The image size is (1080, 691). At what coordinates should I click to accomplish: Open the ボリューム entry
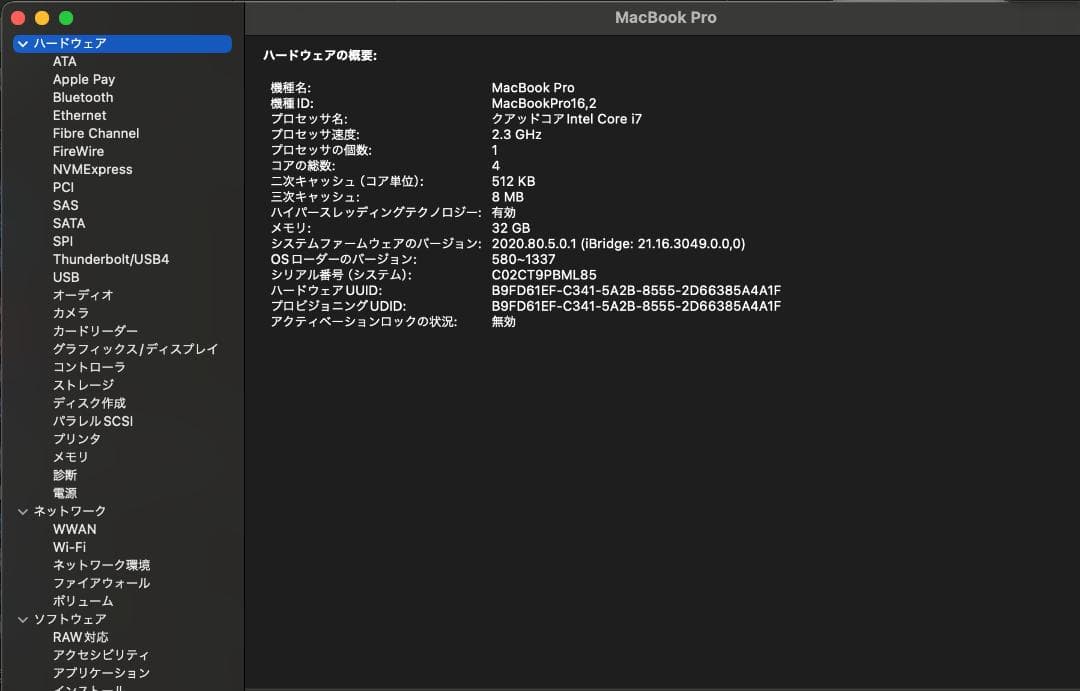coord(83,601)
